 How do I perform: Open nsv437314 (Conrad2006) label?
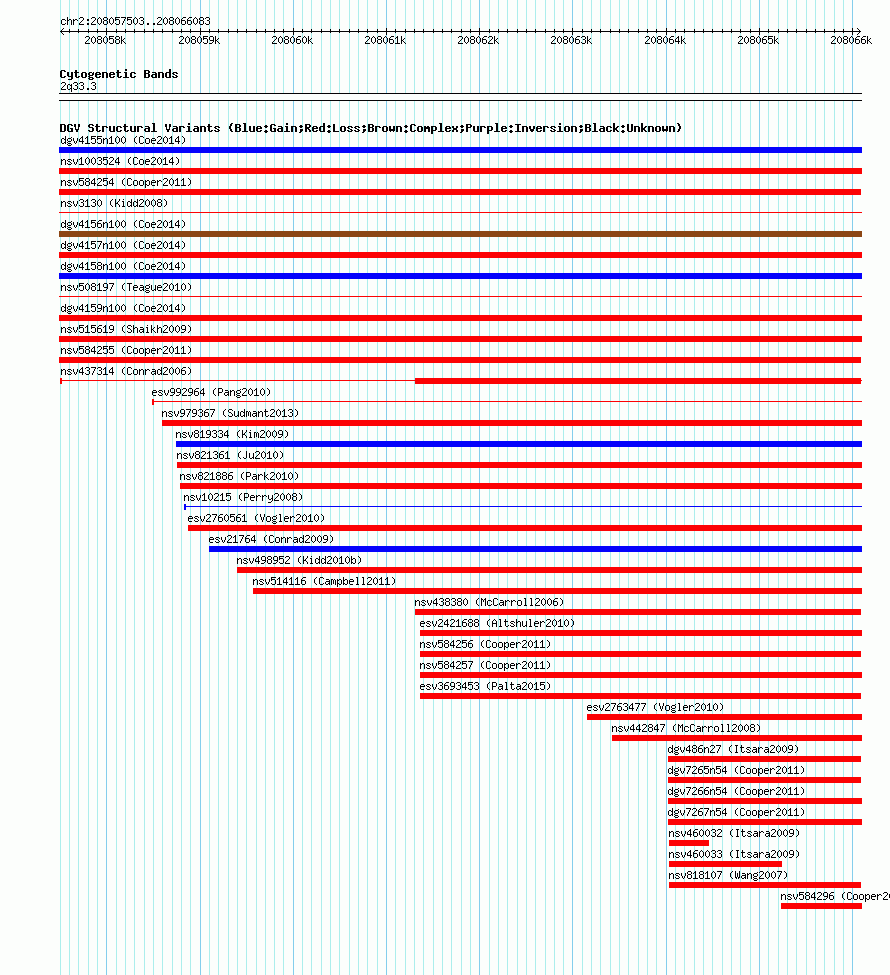pyautogui.click(x=126, y=372)
